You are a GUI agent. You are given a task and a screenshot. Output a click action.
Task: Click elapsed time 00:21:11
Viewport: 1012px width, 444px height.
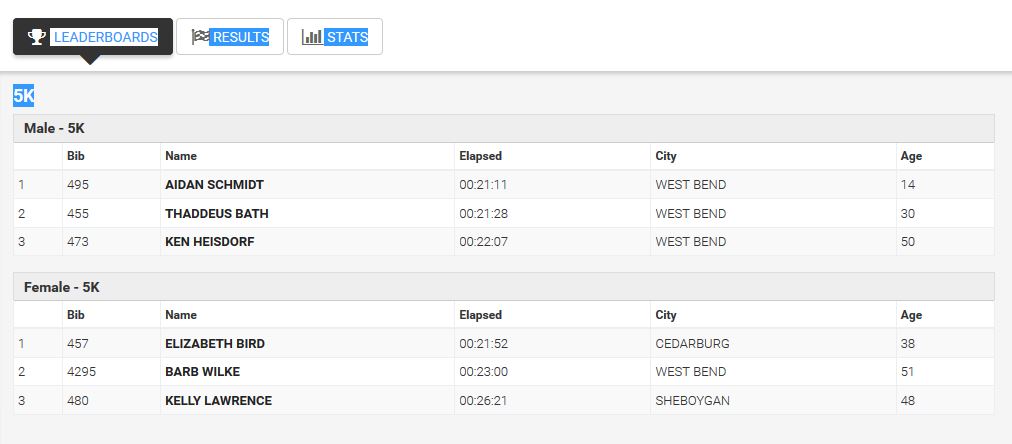(483, 185)
